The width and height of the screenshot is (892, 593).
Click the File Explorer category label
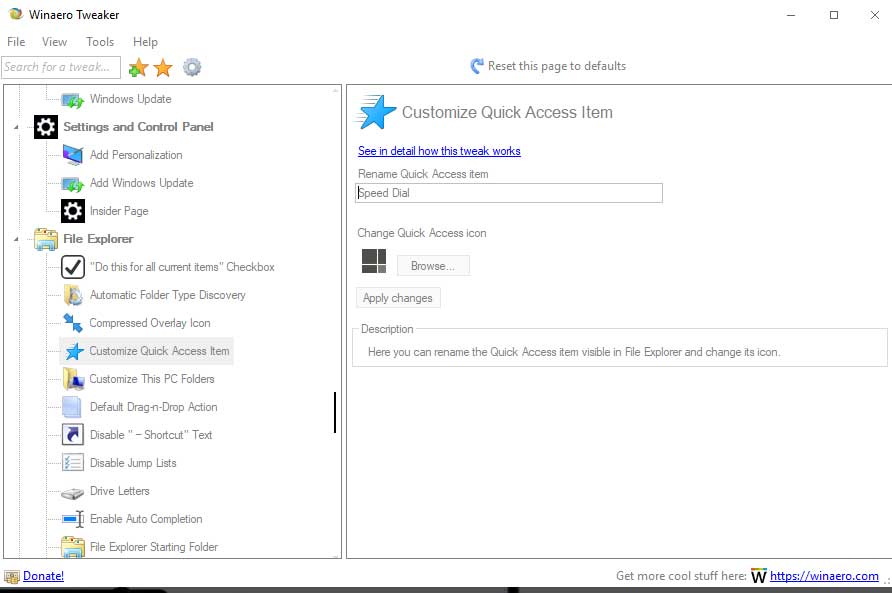[x=98, y=239]
